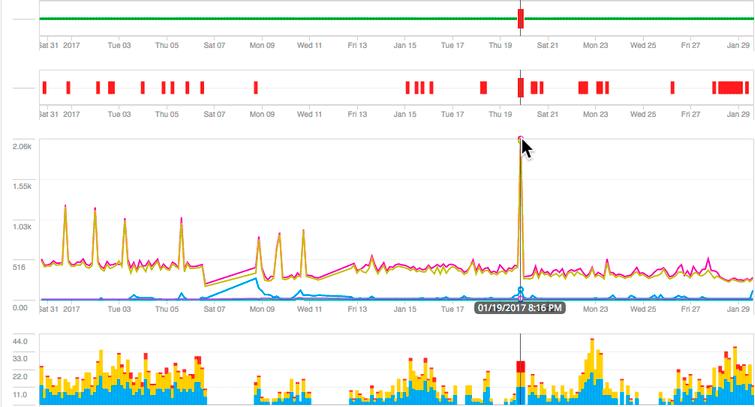The width and height of the screenshot is (755, 407).
Task: Click the red segment of the Jan 19 stacked bar
Action: tap(521, 367)
